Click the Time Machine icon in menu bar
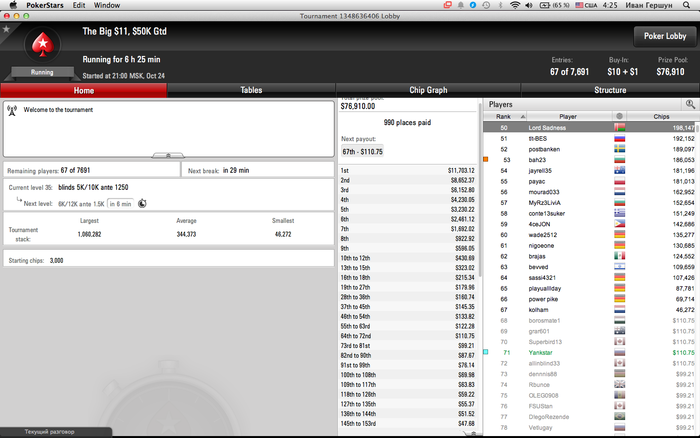Image resolution: width=700 pixels, height=438 pixels. tap(486, 5)
